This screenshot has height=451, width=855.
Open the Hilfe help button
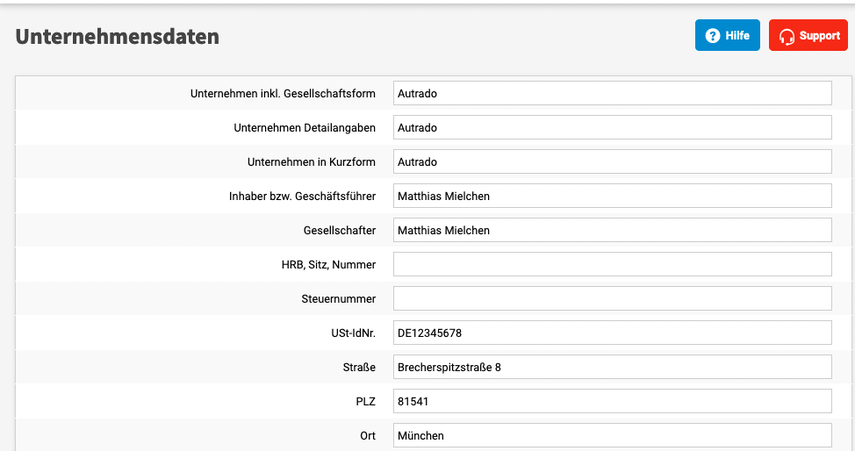(x=727, y=36)
